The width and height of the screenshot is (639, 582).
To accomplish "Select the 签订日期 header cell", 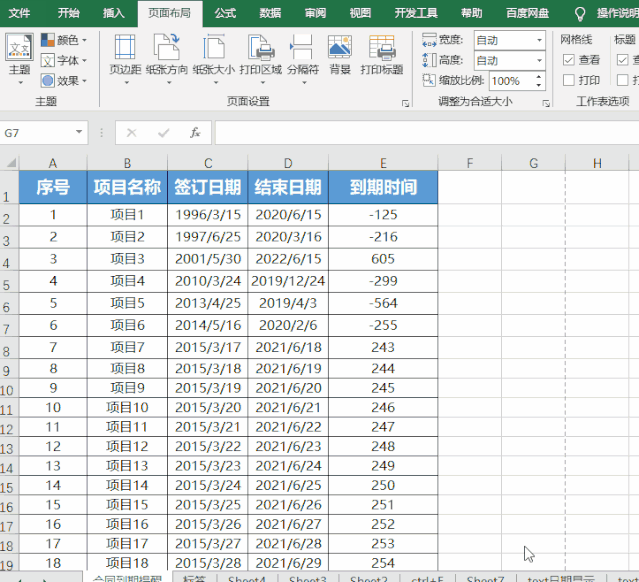I will click(208, 187).
